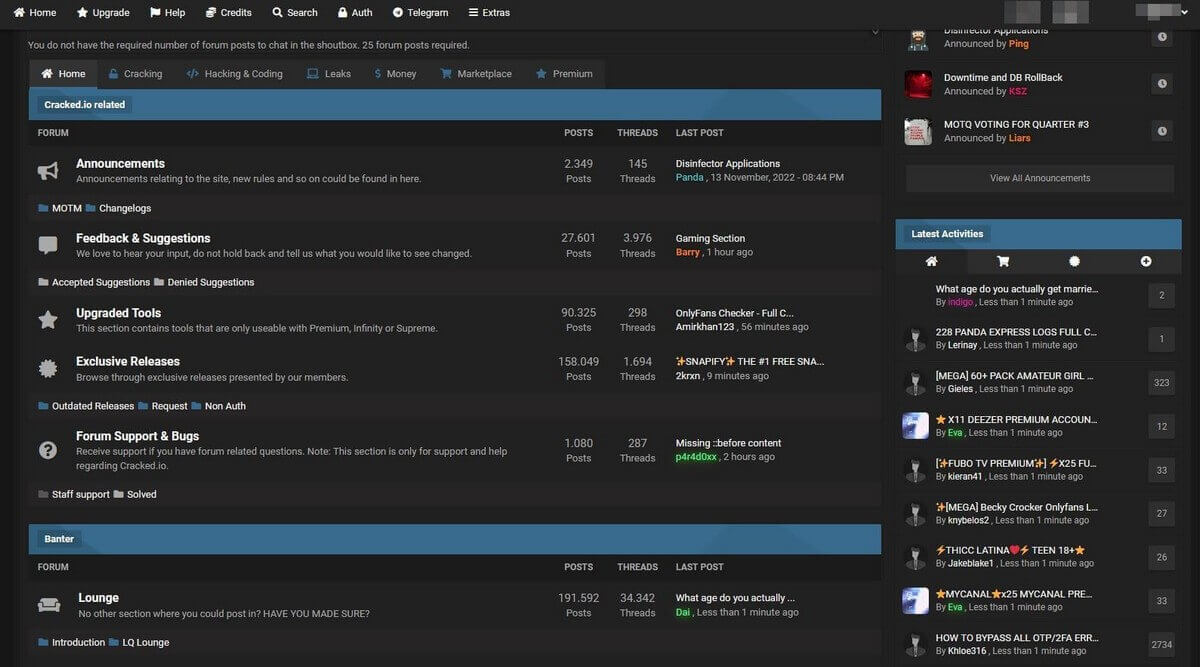Click the View All Announcements button
The image size is (1200, 667).
pos(1040,178)
